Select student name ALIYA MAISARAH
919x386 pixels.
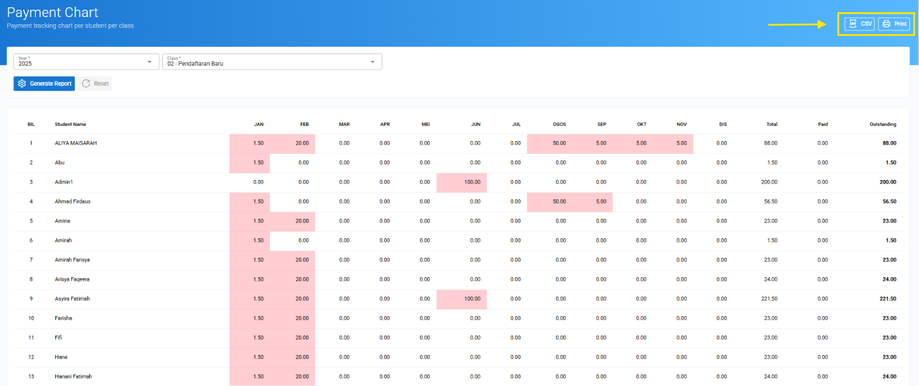point(76,143)
